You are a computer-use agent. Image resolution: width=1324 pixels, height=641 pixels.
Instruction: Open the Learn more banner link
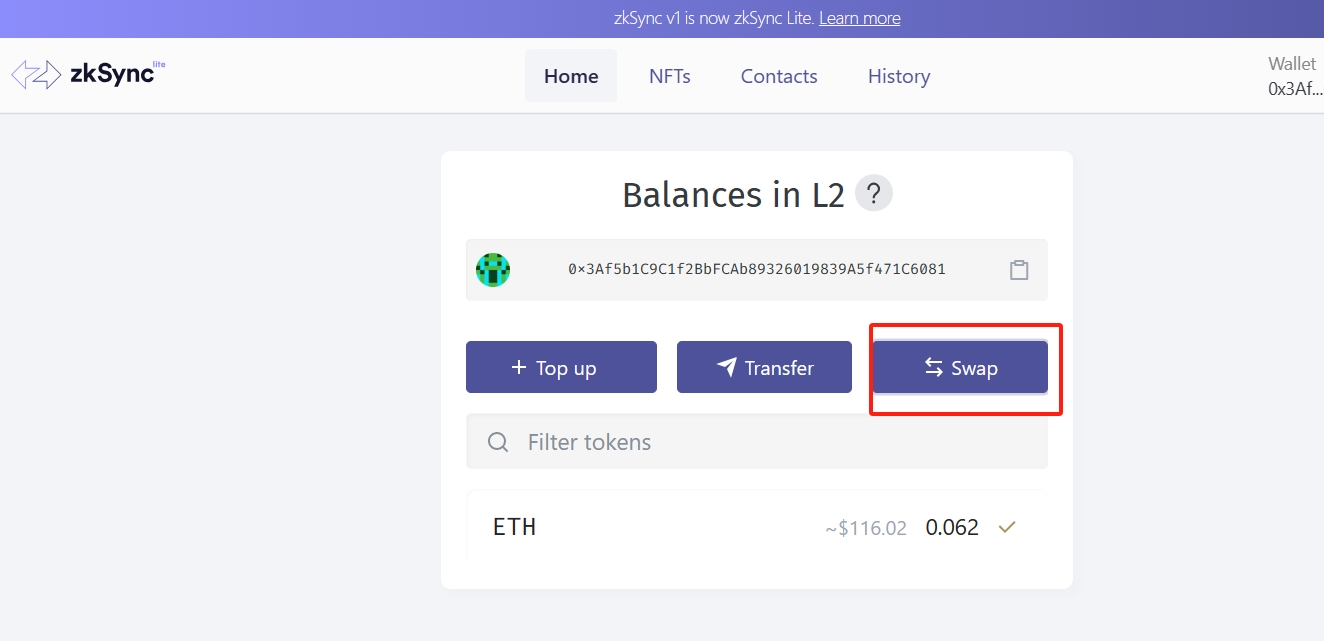click(859, 18)
